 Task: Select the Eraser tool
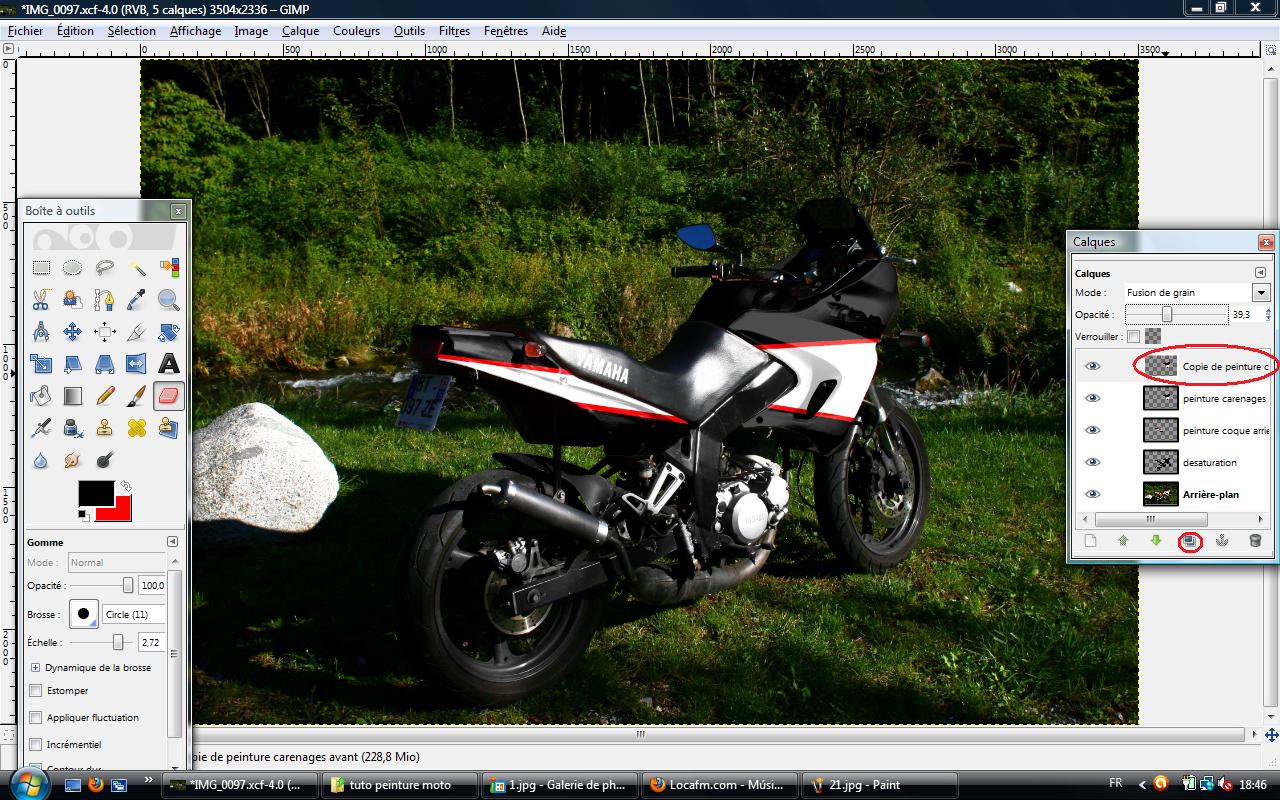(x=169, y=396)
